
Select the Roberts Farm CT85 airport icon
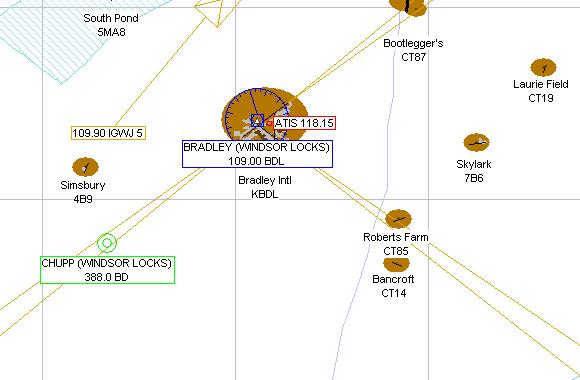point(398,219)
